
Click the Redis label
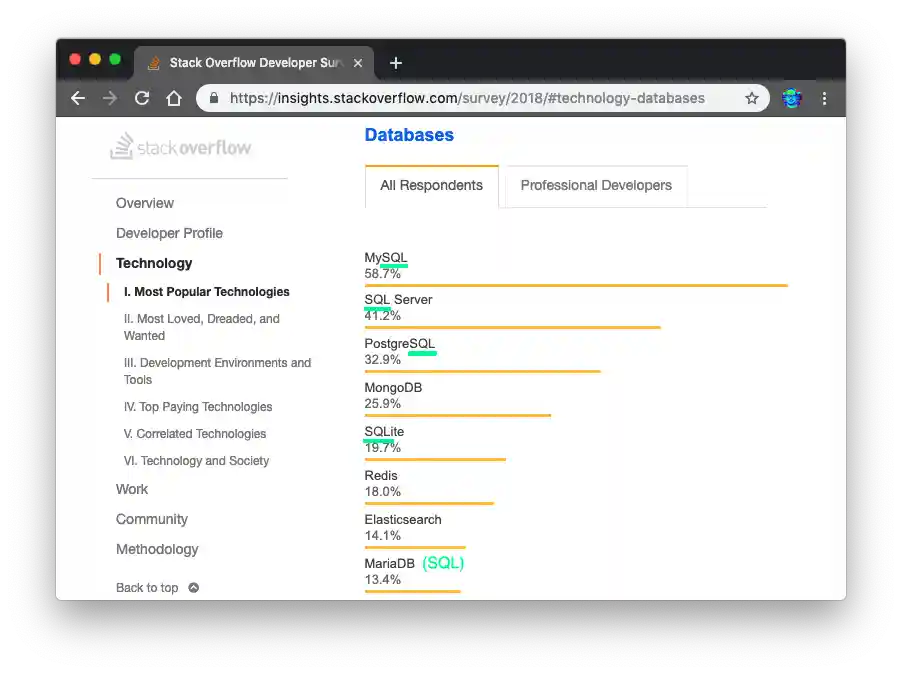[x=381, y=476]
